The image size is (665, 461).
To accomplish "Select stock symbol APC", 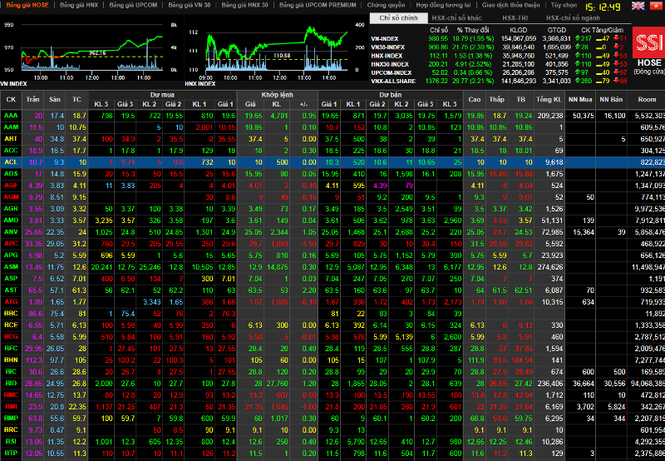I will click(11, 243).
